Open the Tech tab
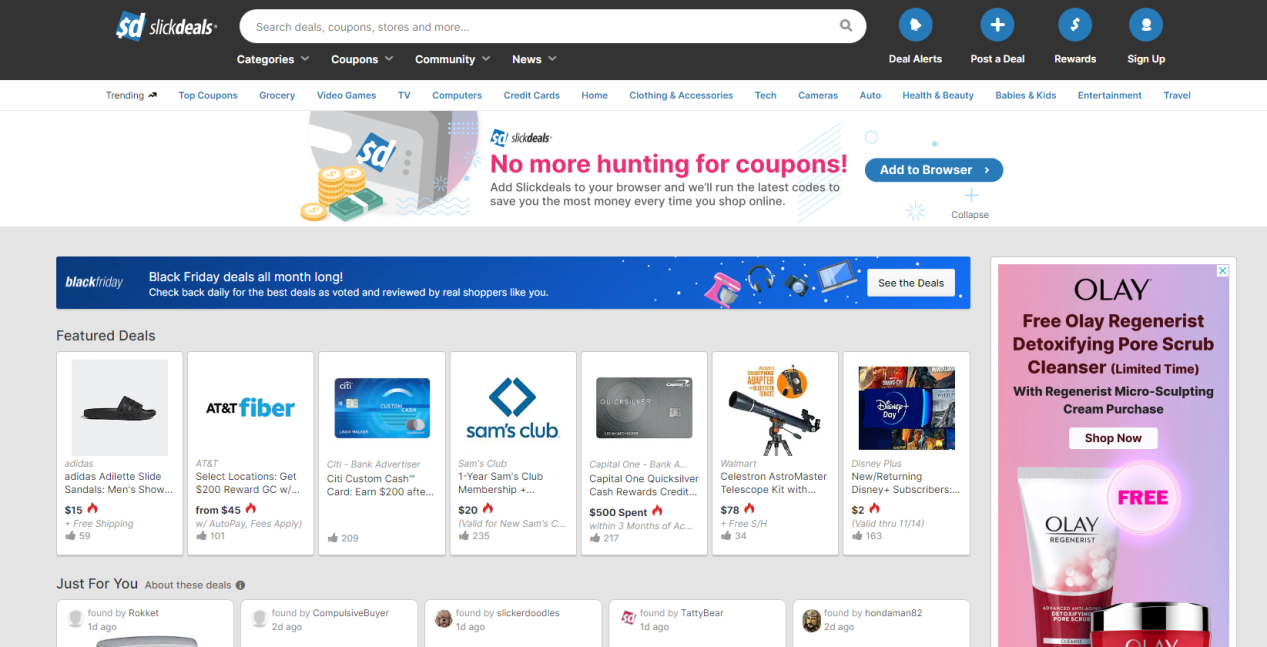Image resolution: width=1267 pixels, height=647 pixels. pyautogui.click(x=766, y=95)
